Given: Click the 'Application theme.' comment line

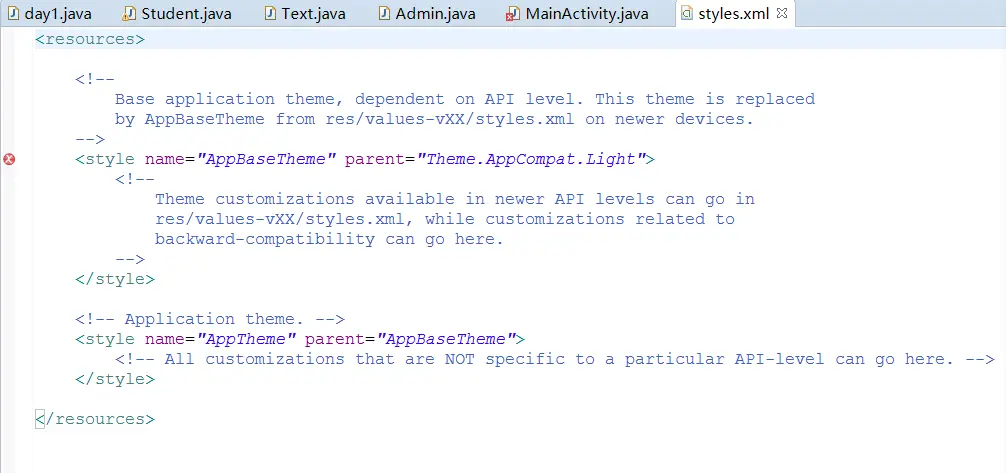Looking at the screenshot, I should tap(210, 319).
